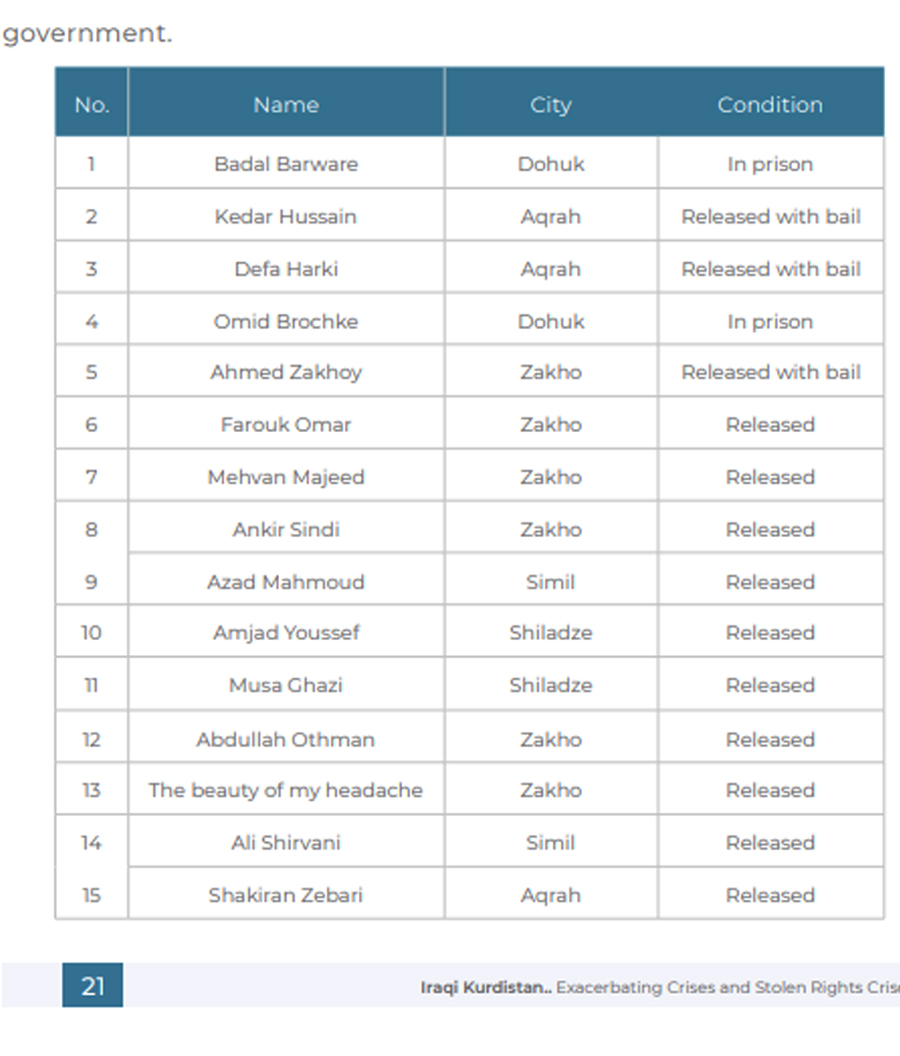Select the Amjad Youssef row name

(286, 633)
